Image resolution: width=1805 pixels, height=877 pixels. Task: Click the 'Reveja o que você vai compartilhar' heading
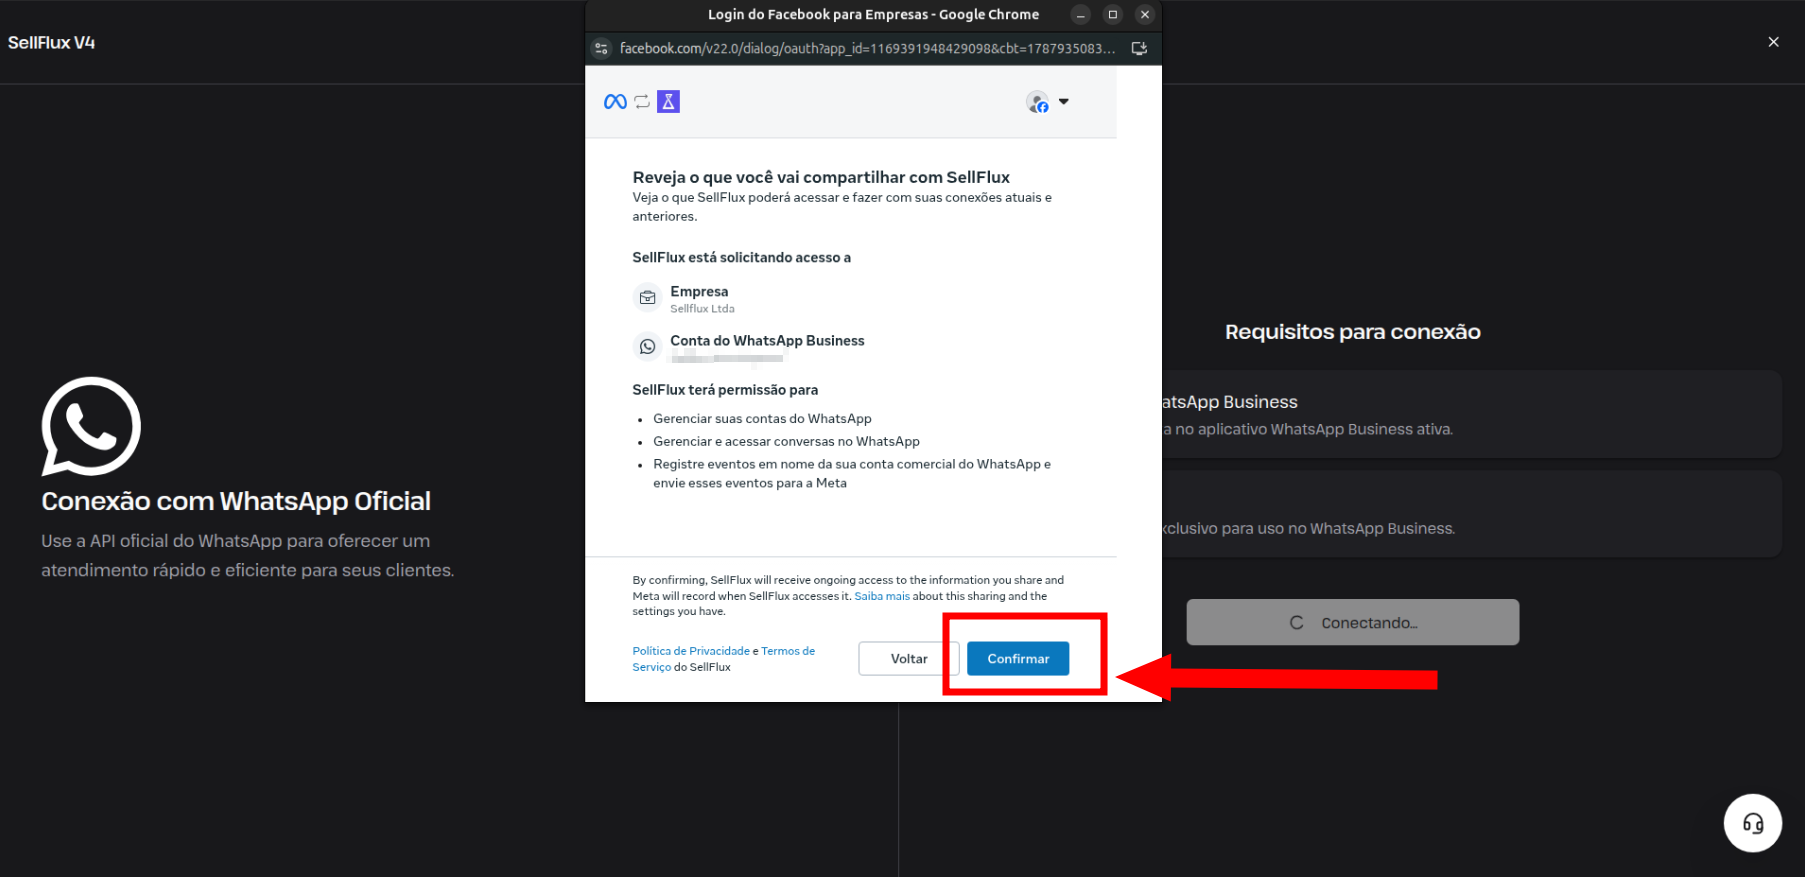coord(821,177)
